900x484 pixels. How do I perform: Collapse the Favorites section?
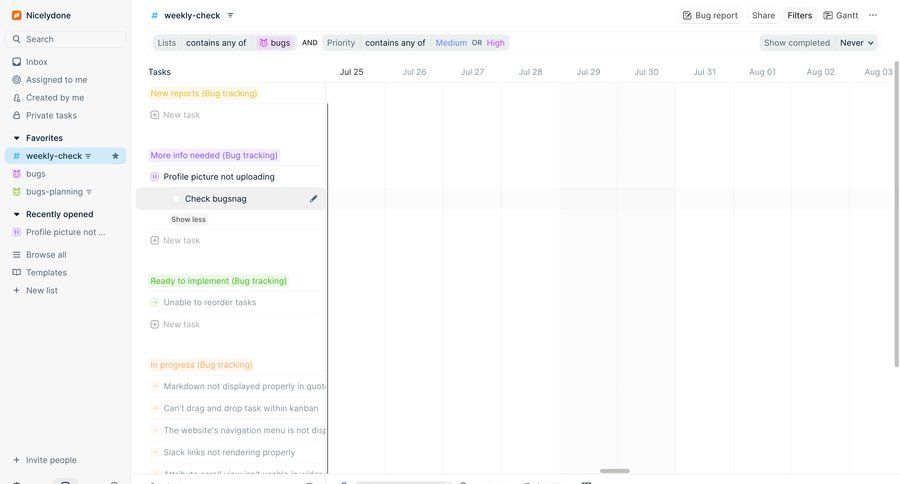(16, 138)
